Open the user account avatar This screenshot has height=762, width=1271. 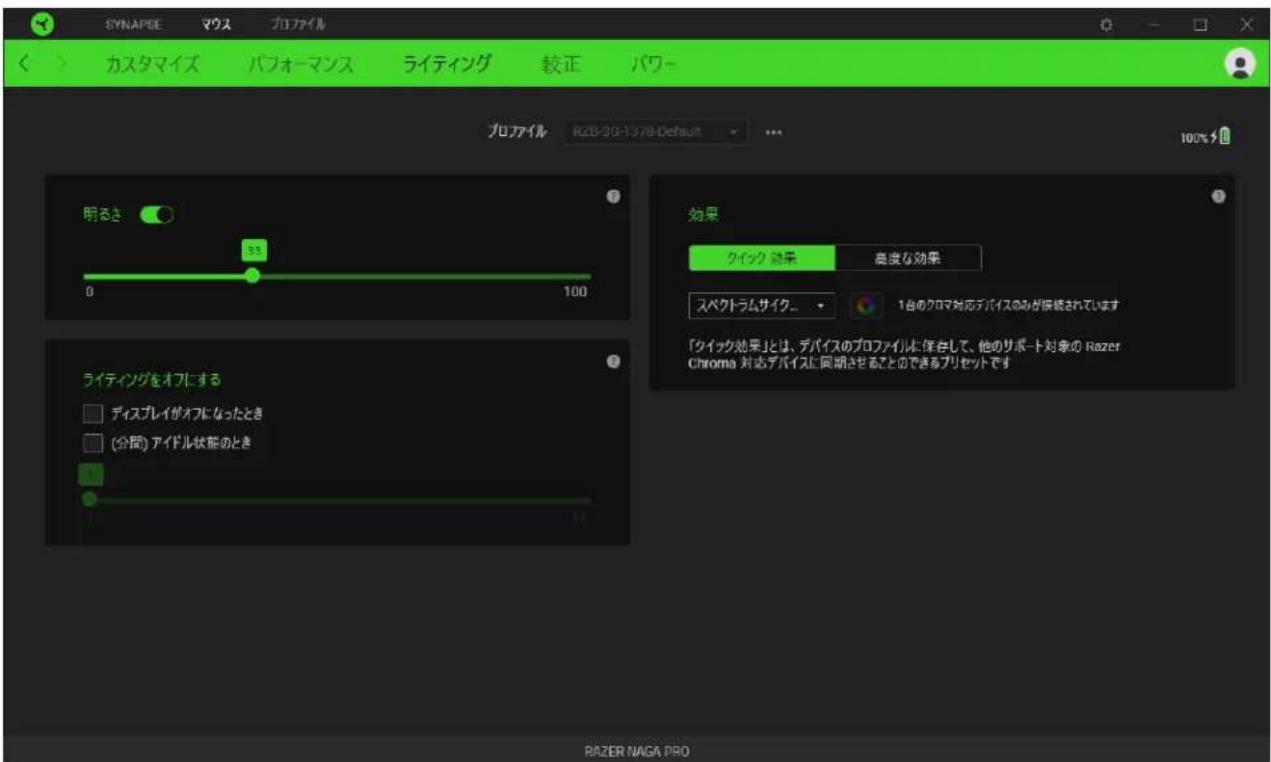1240,64
